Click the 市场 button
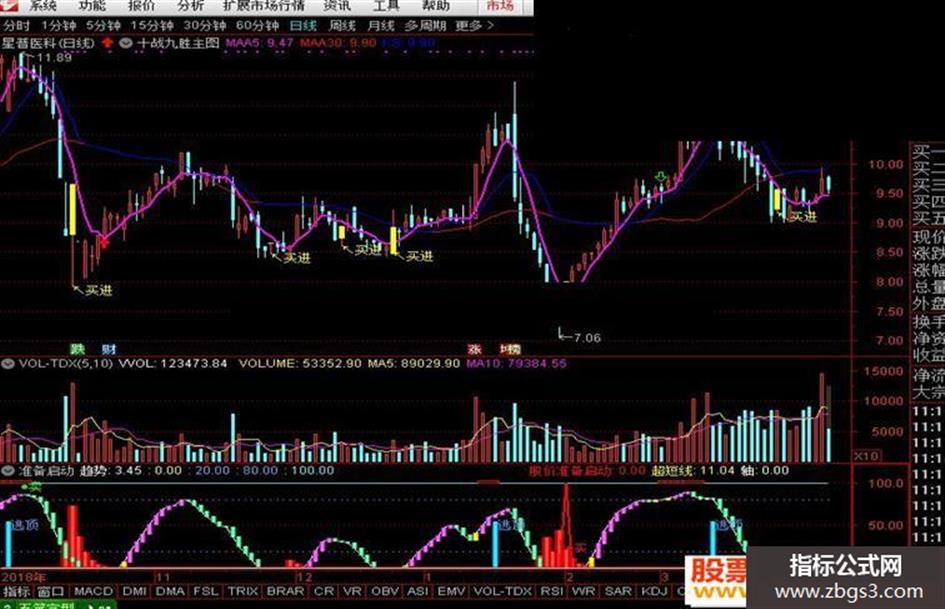Screen dimensions: 945x609 (x=500, y=5)
